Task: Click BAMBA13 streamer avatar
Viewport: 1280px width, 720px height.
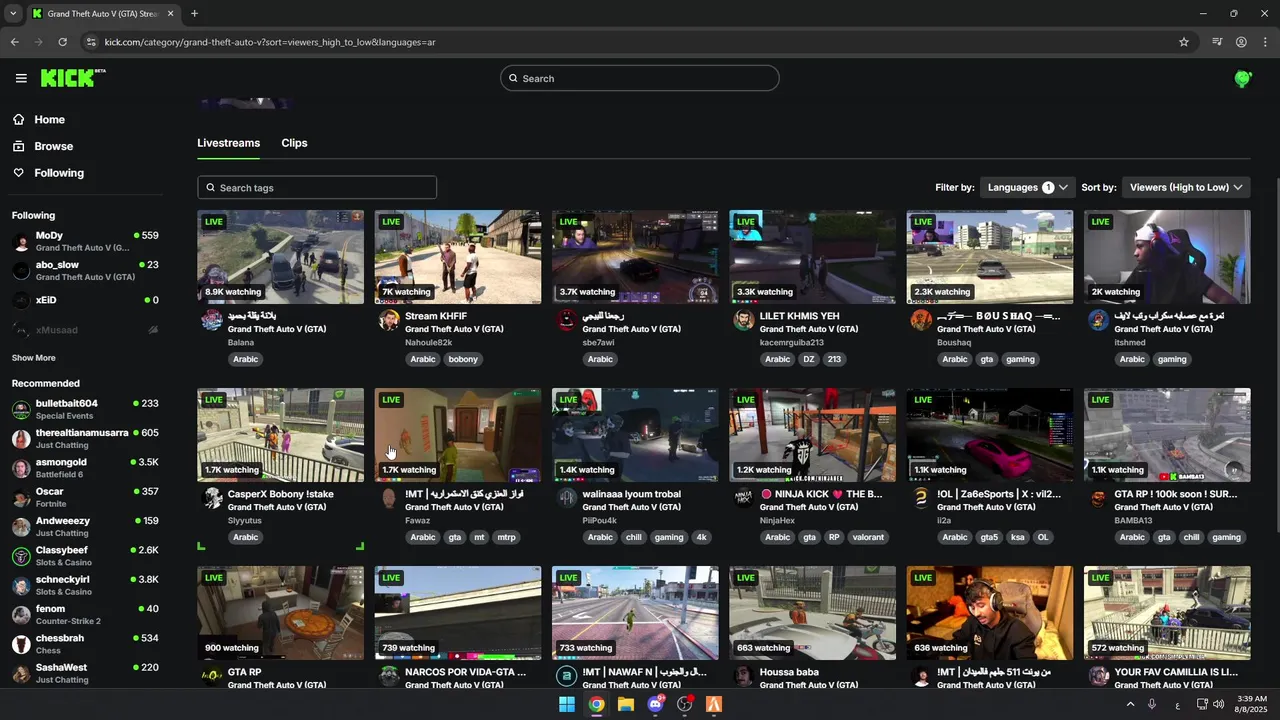Action: [1098, 497]
